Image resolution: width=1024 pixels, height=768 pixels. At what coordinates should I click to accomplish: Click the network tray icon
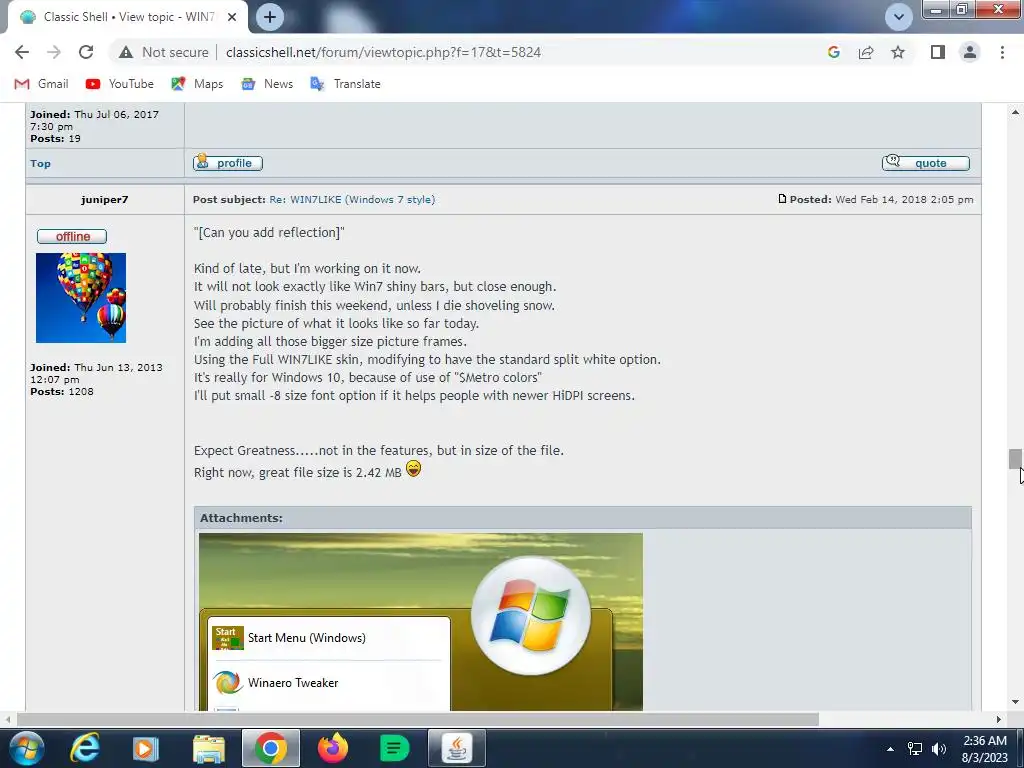click(915, 749)
